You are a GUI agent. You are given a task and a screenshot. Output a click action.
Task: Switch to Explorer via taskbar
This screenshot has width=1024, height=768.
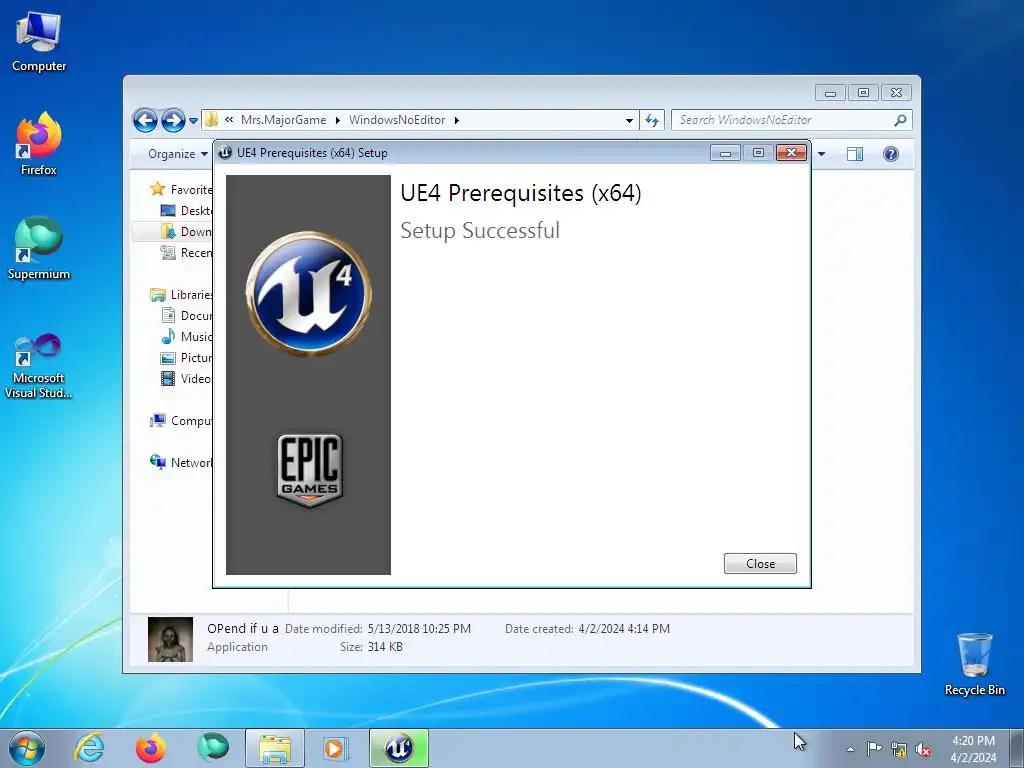pos(275,748)
